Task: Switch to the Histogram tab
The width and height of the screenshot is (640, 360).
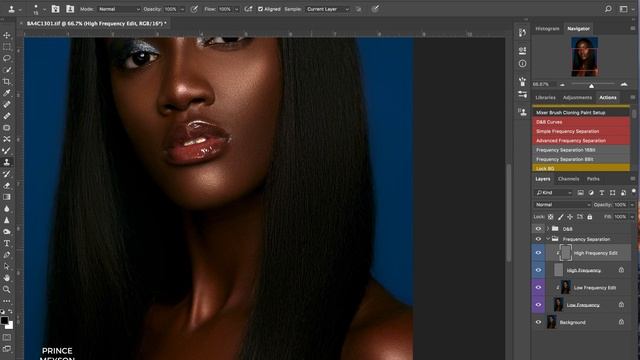Action: click(547, 29)
